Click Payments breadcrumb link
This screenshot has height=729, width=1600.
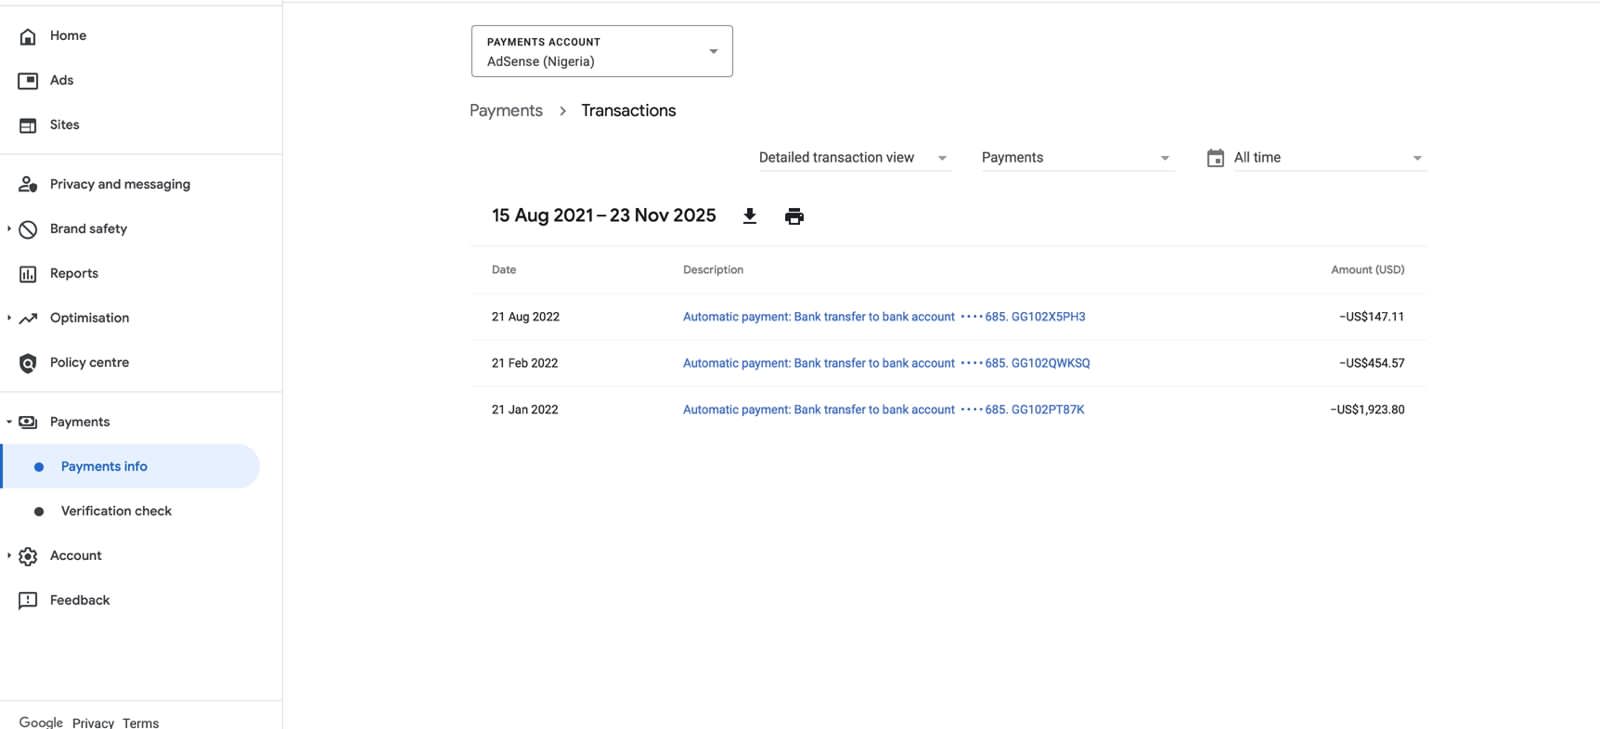pyautogui.click(x=506, y=111)
